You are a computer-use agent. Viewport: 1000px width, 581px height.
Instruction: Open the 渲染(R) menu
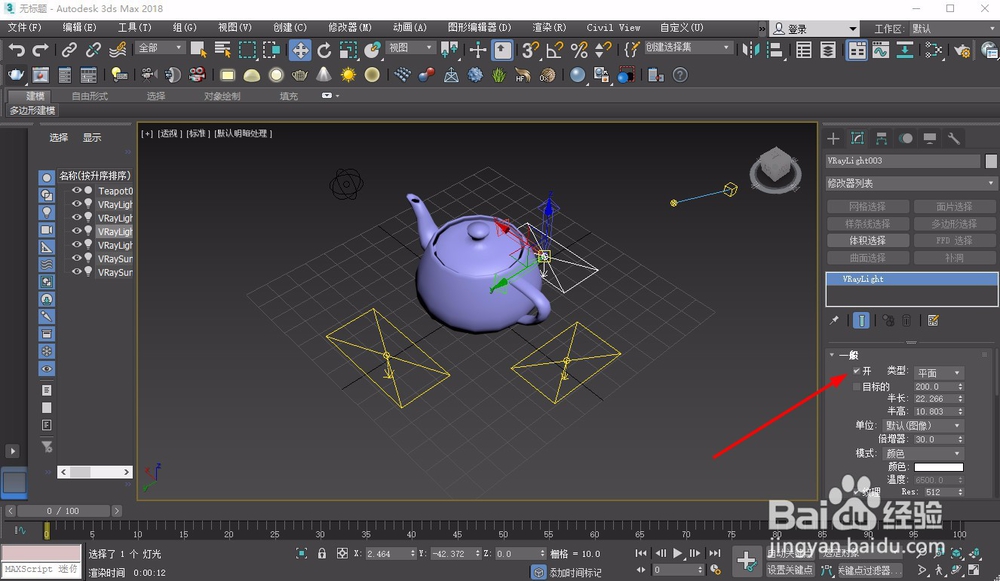tap(549, 27)
